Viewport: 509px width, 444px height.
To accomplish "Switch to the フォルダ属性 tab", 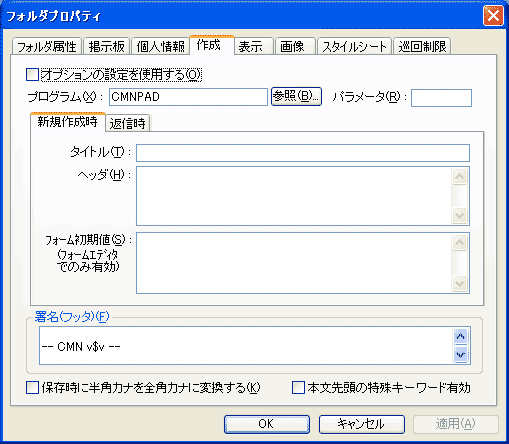I will coord(47,46).
